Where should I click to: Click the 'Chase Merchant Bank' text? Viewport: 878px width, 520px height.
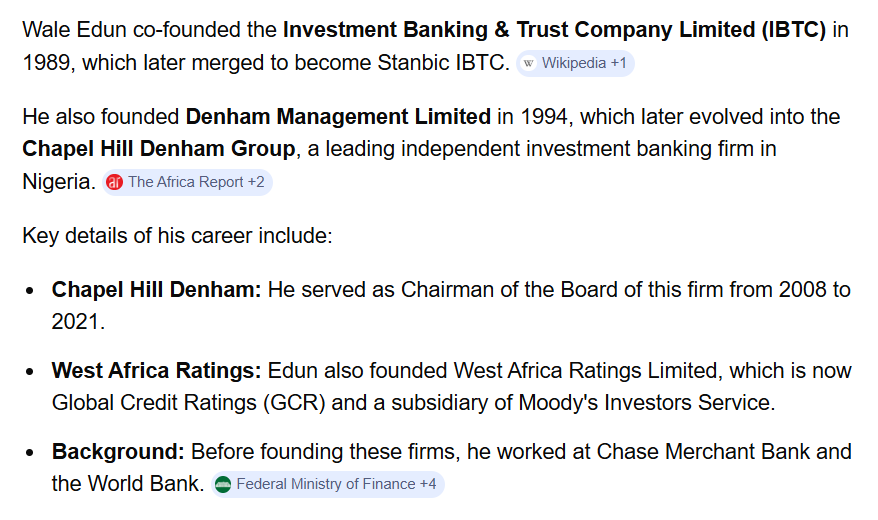pos(703,452)
